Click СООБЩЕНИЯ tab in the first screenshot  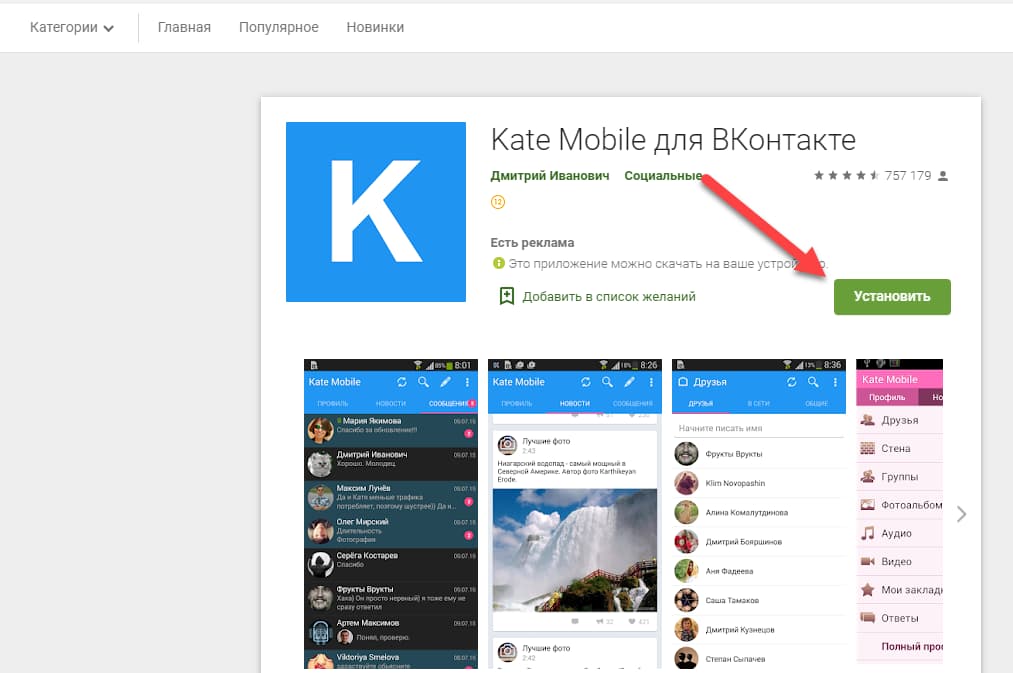click(450, 403)
